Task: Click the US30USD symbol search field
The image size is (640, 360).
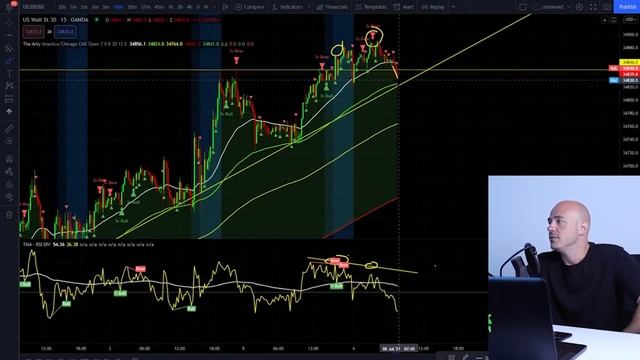Action: [x=33, y=7]
